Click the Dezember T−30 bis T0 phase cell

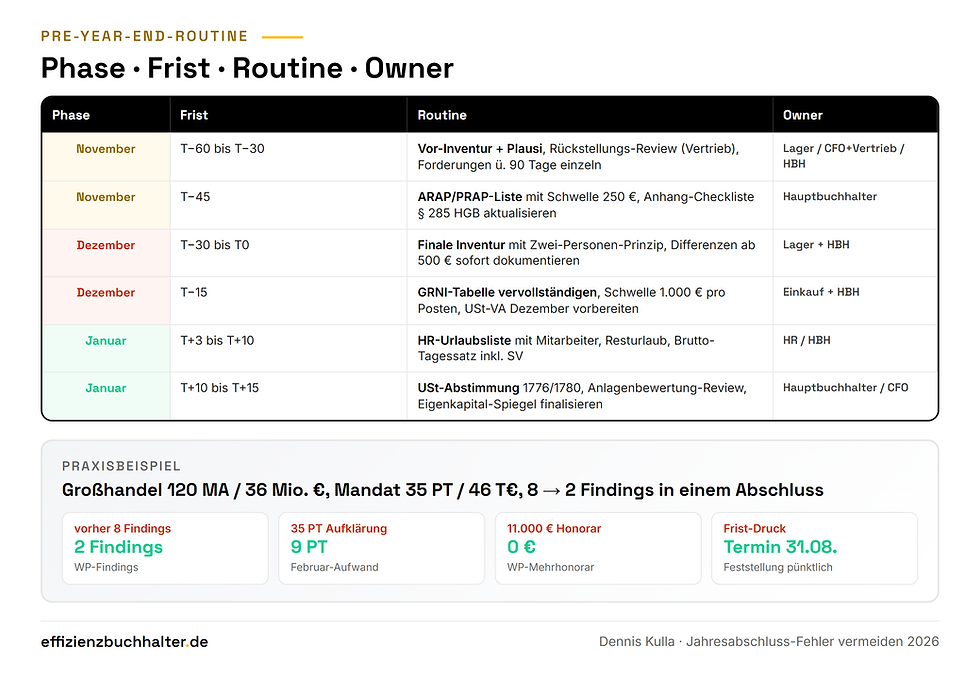pyautogui.click(x=106, y=252)
